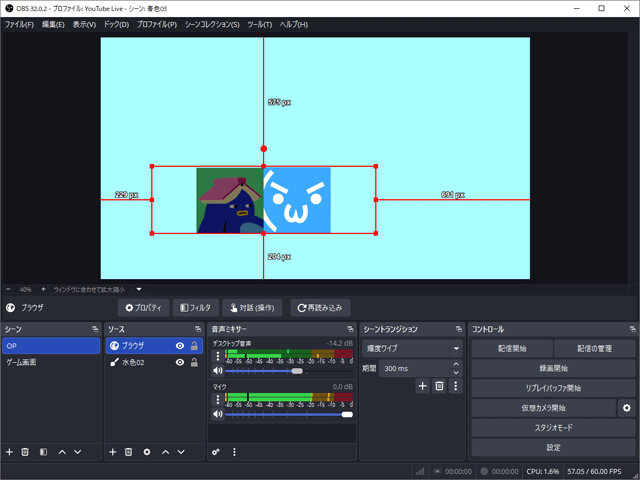
Task: Mute the デスクトップ音声 speaker icon
Action: point(217,370)
